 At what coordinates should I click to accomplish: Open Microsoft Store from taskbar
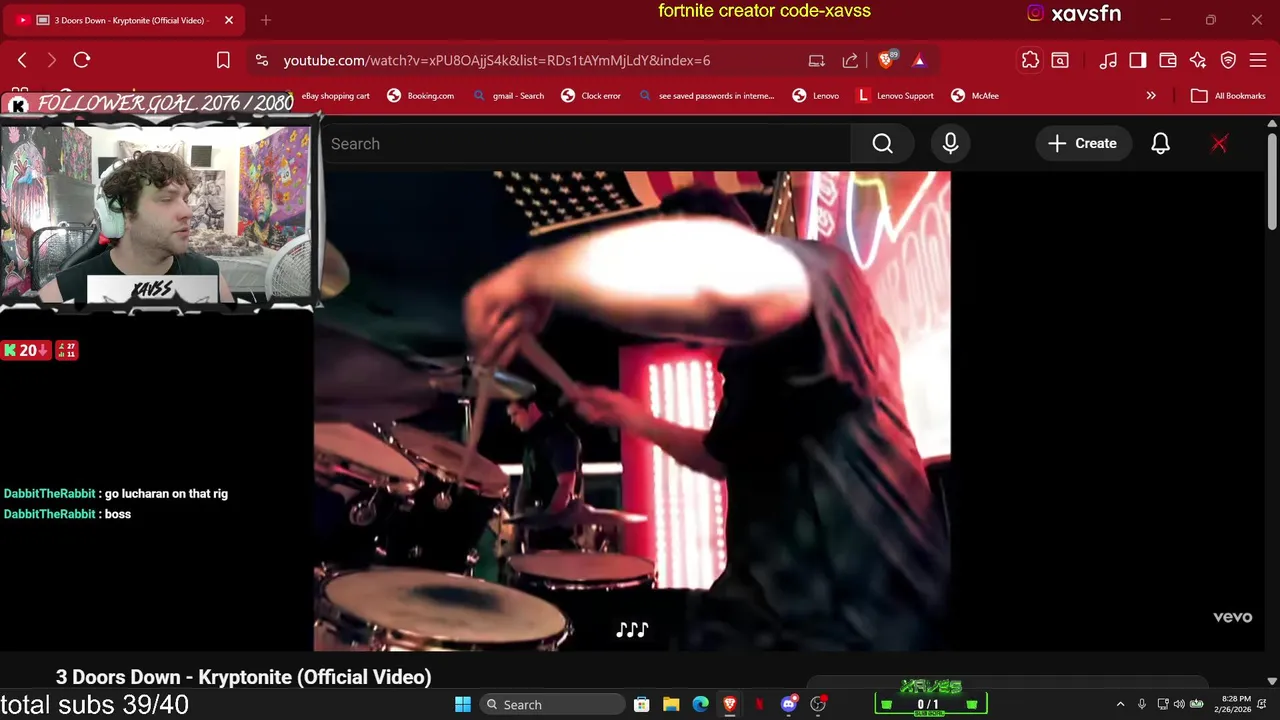pyautogui.click(x=642, y=704)
